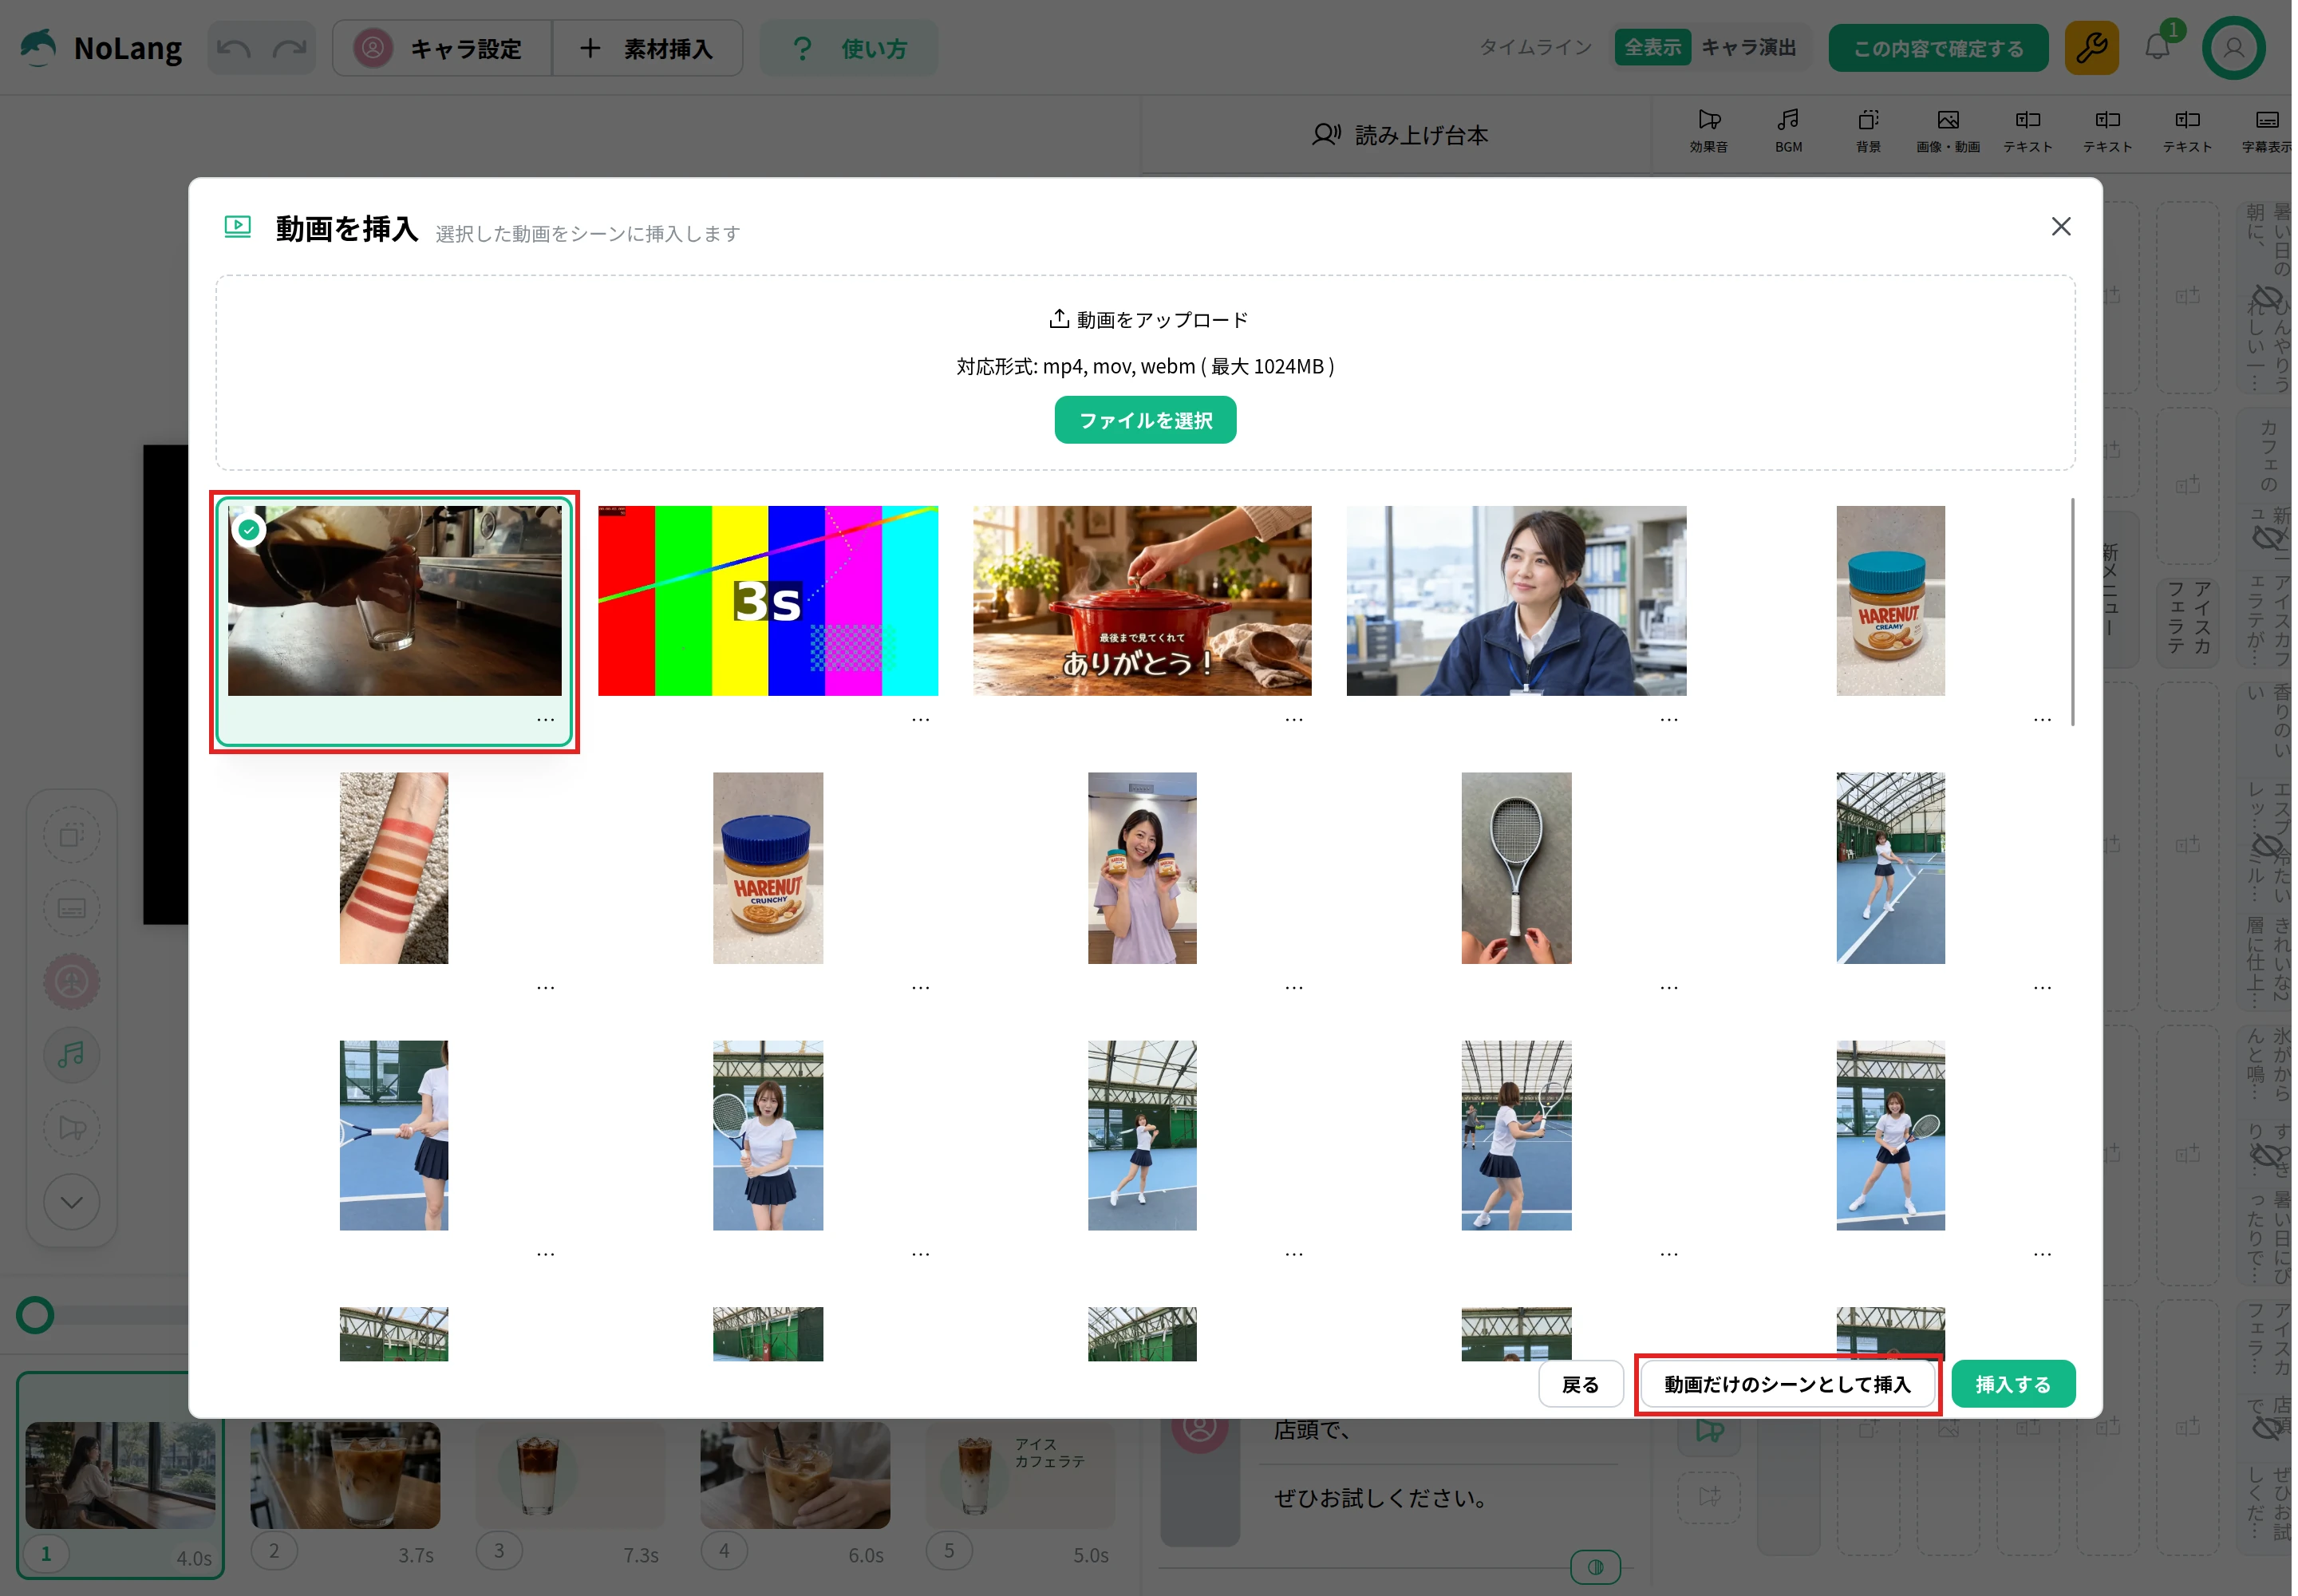Viewport: 2298px width, 1596px height.
Task: Select the woman holding two jars video
Action: 1142,868
